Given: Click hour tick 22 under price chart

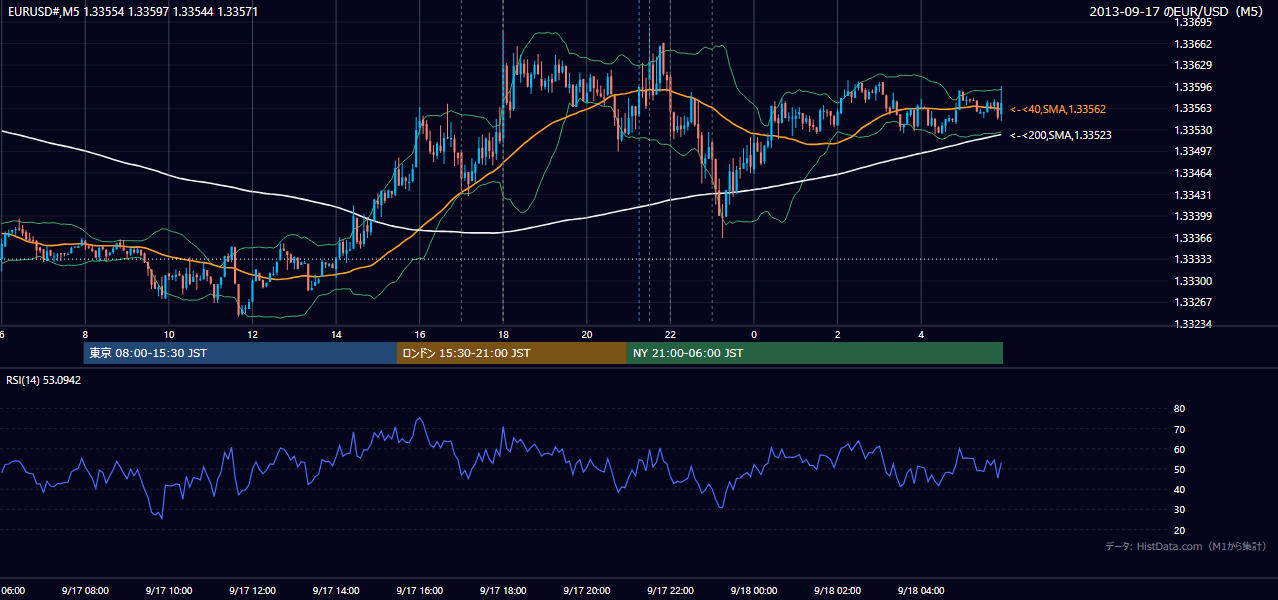Looking at the screenshot, I should tap(670, 335).
